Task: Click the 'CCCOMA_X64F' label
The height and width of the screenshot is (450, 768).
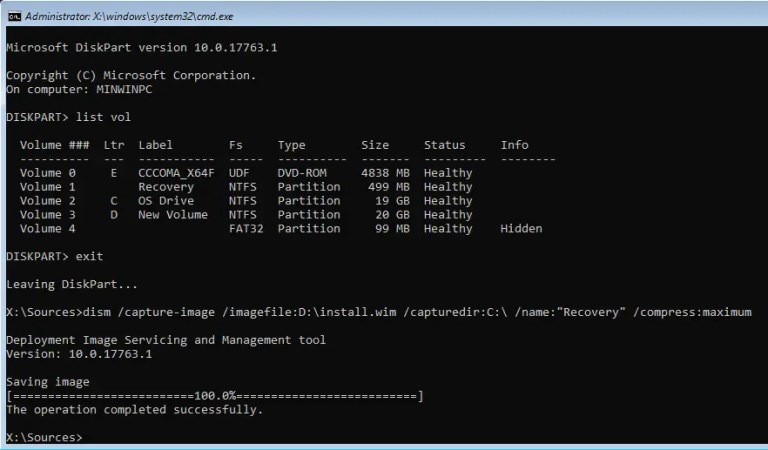Action: (176, 173)
